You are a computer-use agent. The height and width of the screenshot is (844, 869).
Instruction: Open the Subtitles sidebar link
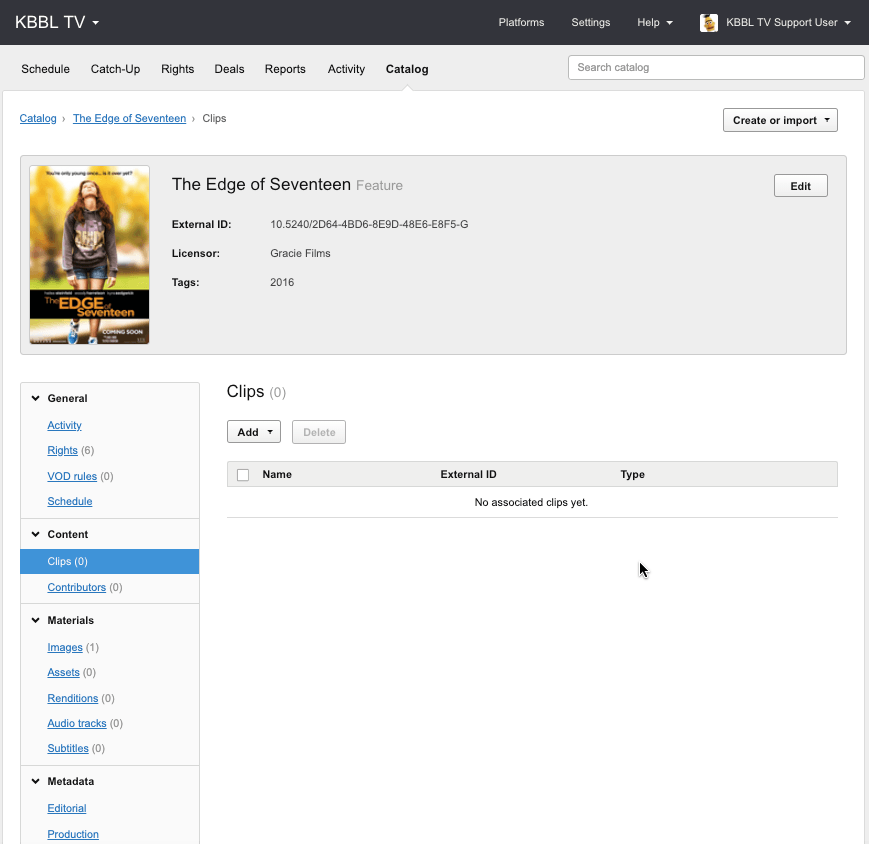(68, 748)
